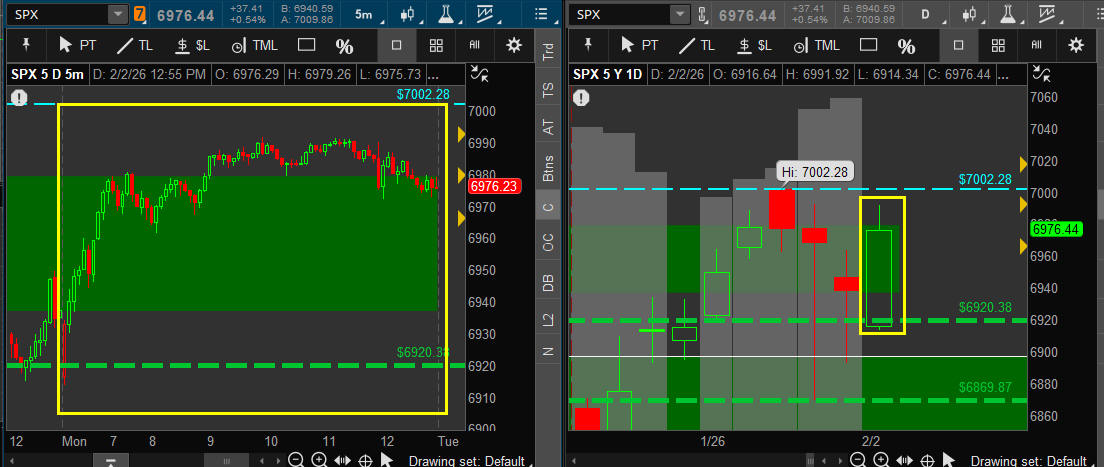Open the 5m timeframe dropdown
Image resolution: width=1104 pixels, height=467 pixels.
[365, 15]
